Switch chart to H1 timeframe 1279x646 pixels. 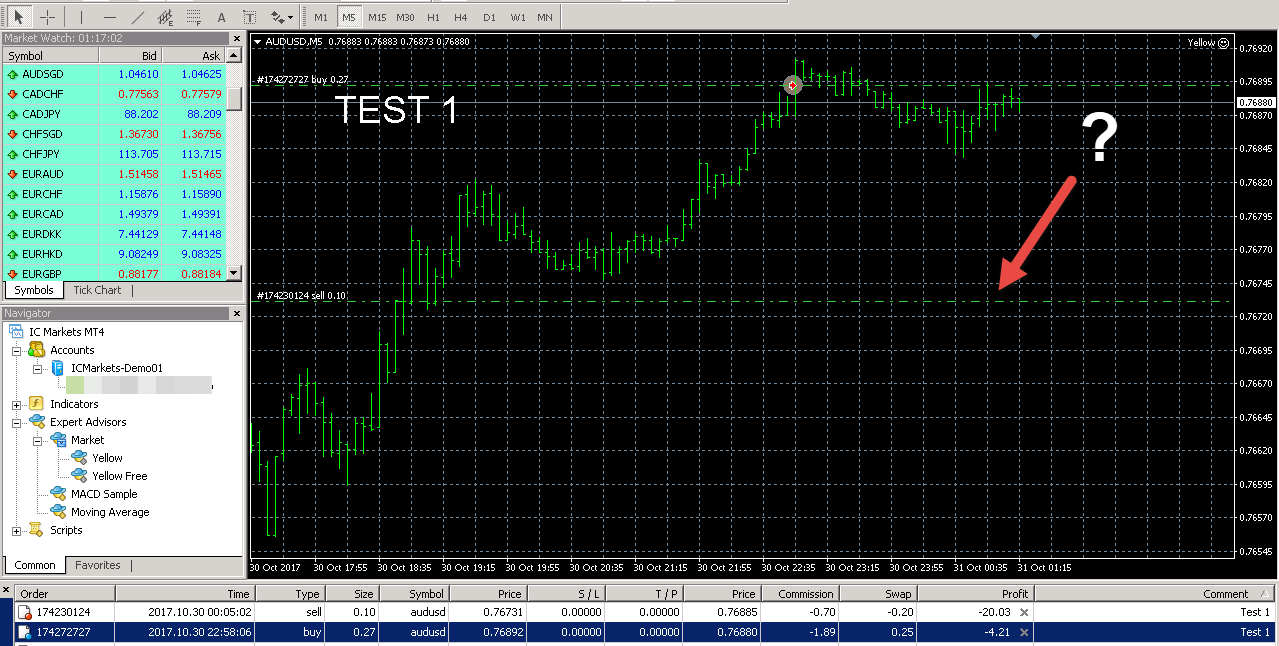(433, 17)
